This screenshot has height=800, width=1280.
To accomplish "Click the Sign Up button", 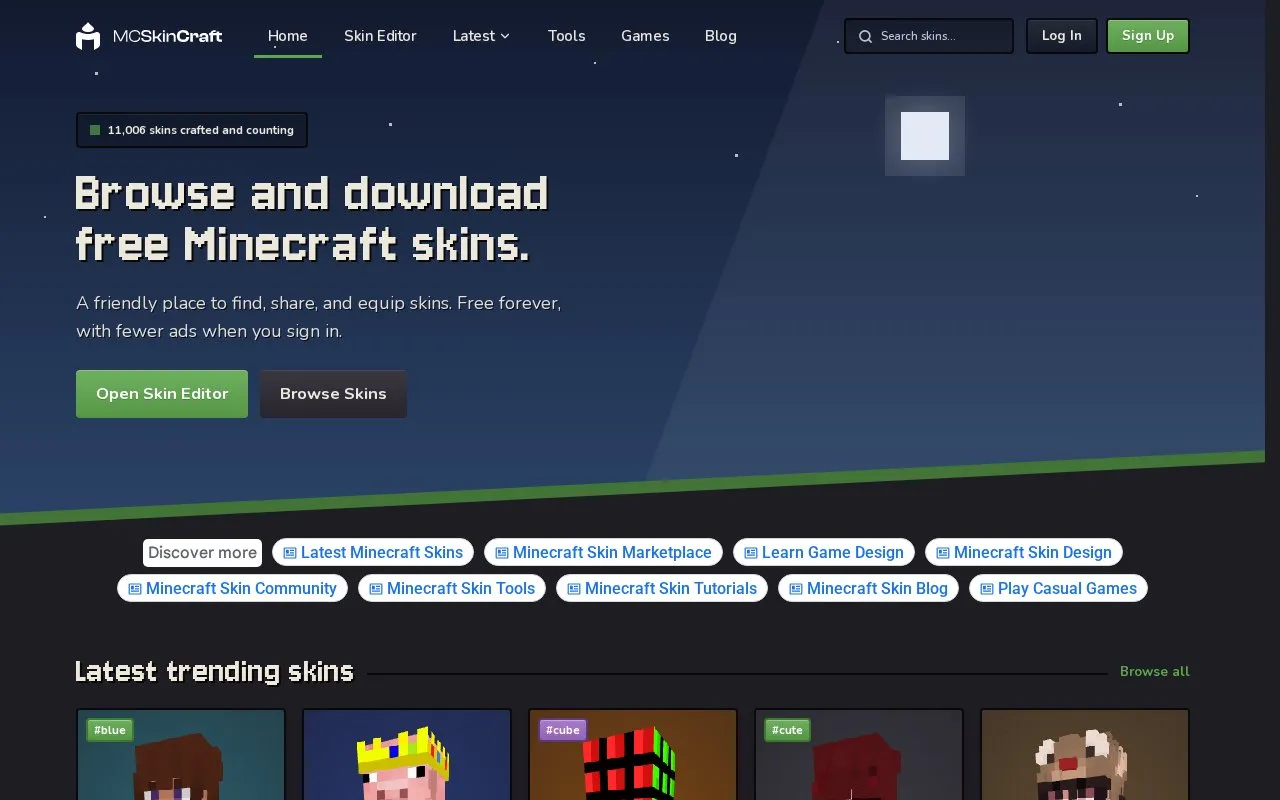I will pyautogui.click(x=1147, y=36).
